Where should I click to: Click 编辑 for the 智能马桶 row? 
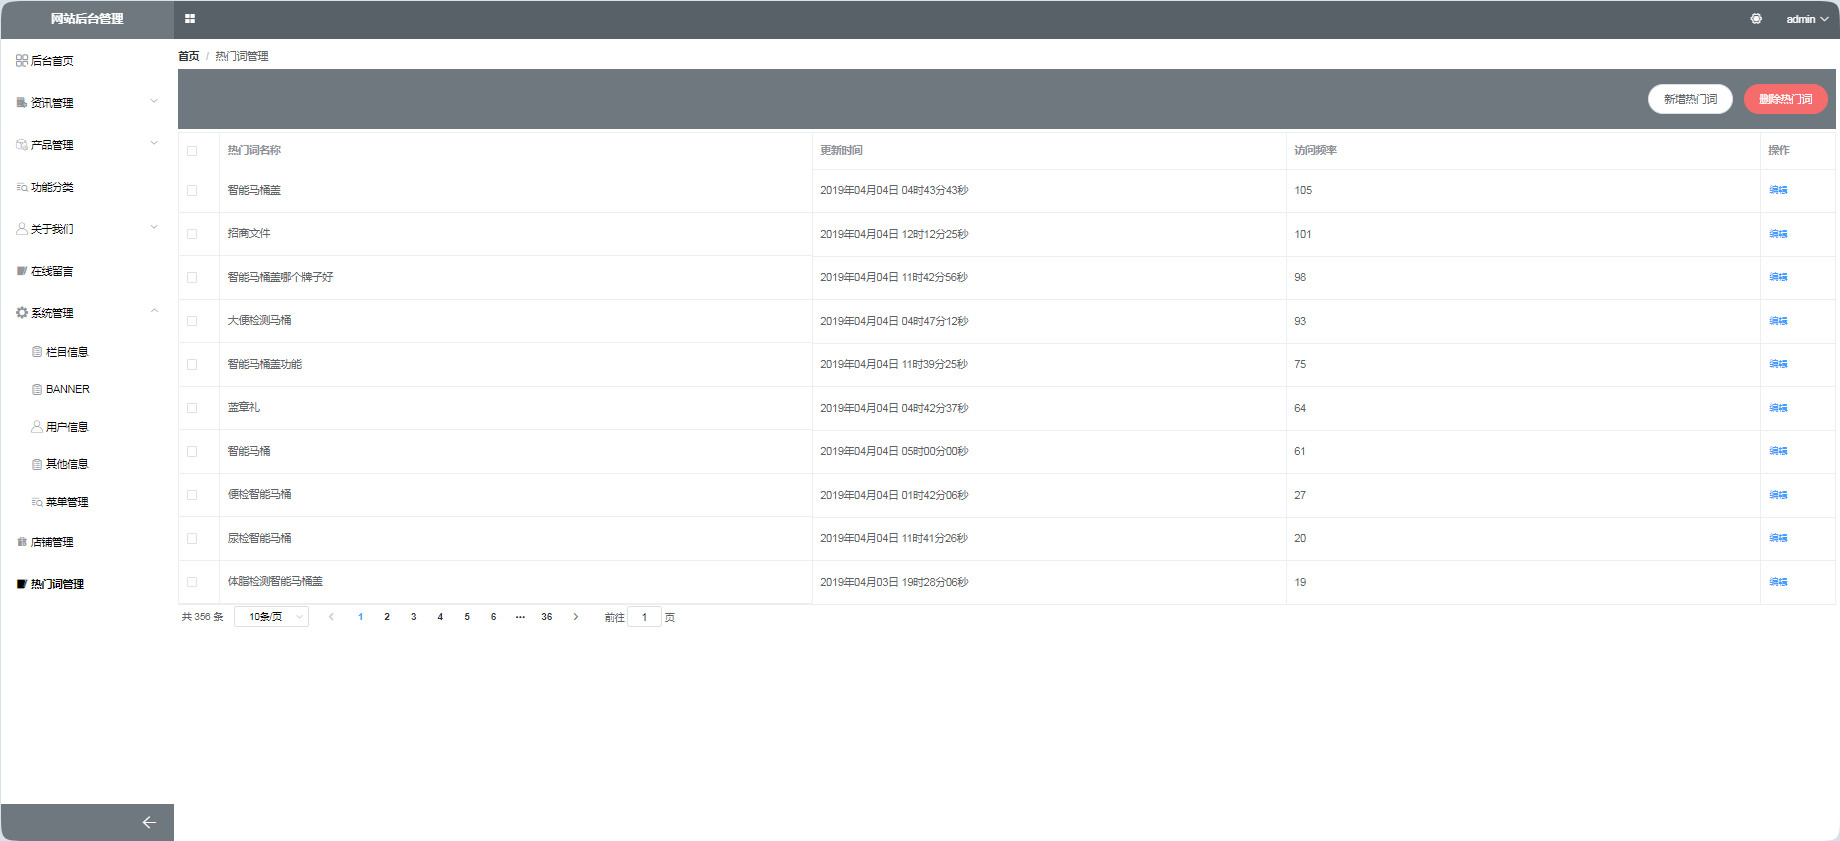tap(1778, 451)
